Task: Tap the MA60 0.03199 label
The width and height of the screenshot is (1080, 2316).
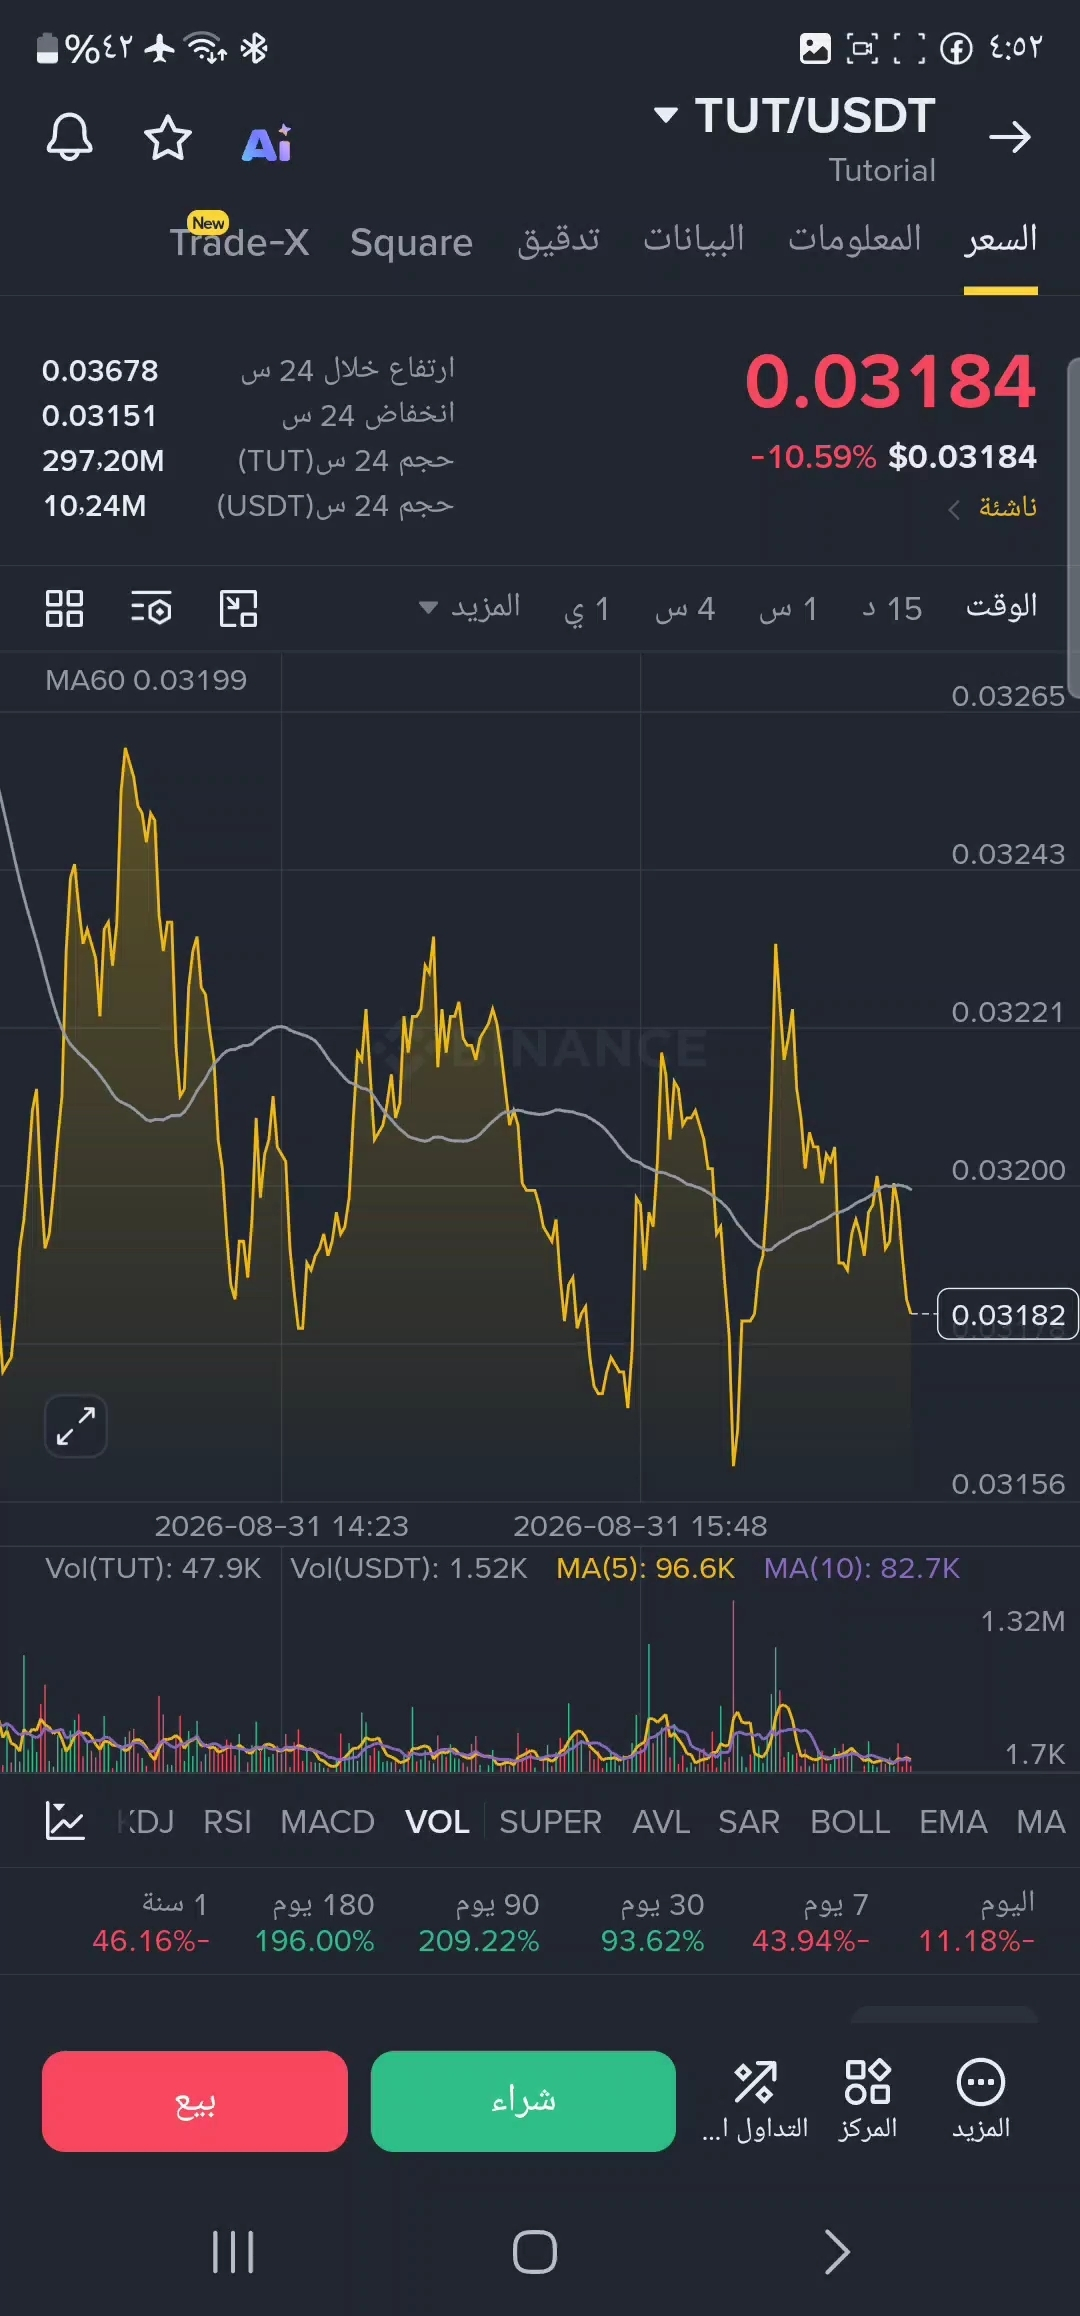Action: [x=146, y=680]
